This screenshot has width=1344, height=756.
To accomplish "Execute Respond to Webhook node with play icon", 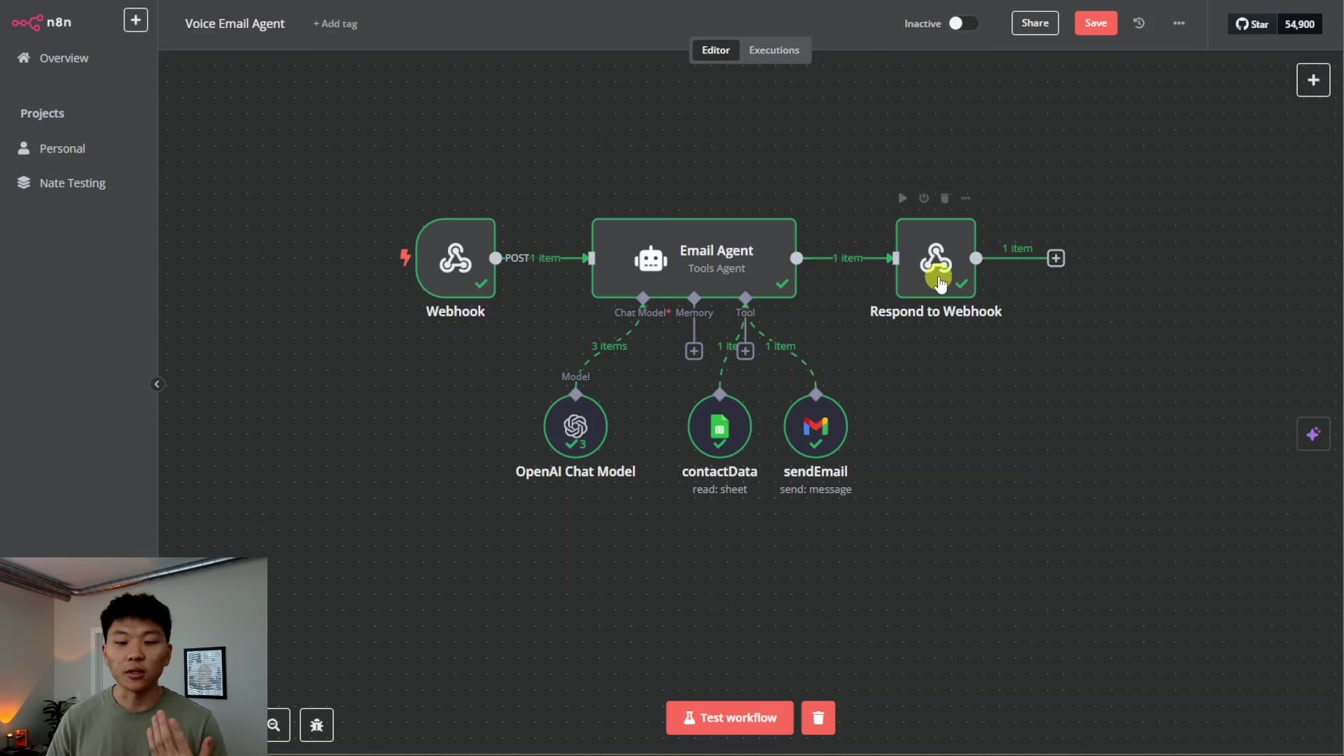I will (903, 198).
